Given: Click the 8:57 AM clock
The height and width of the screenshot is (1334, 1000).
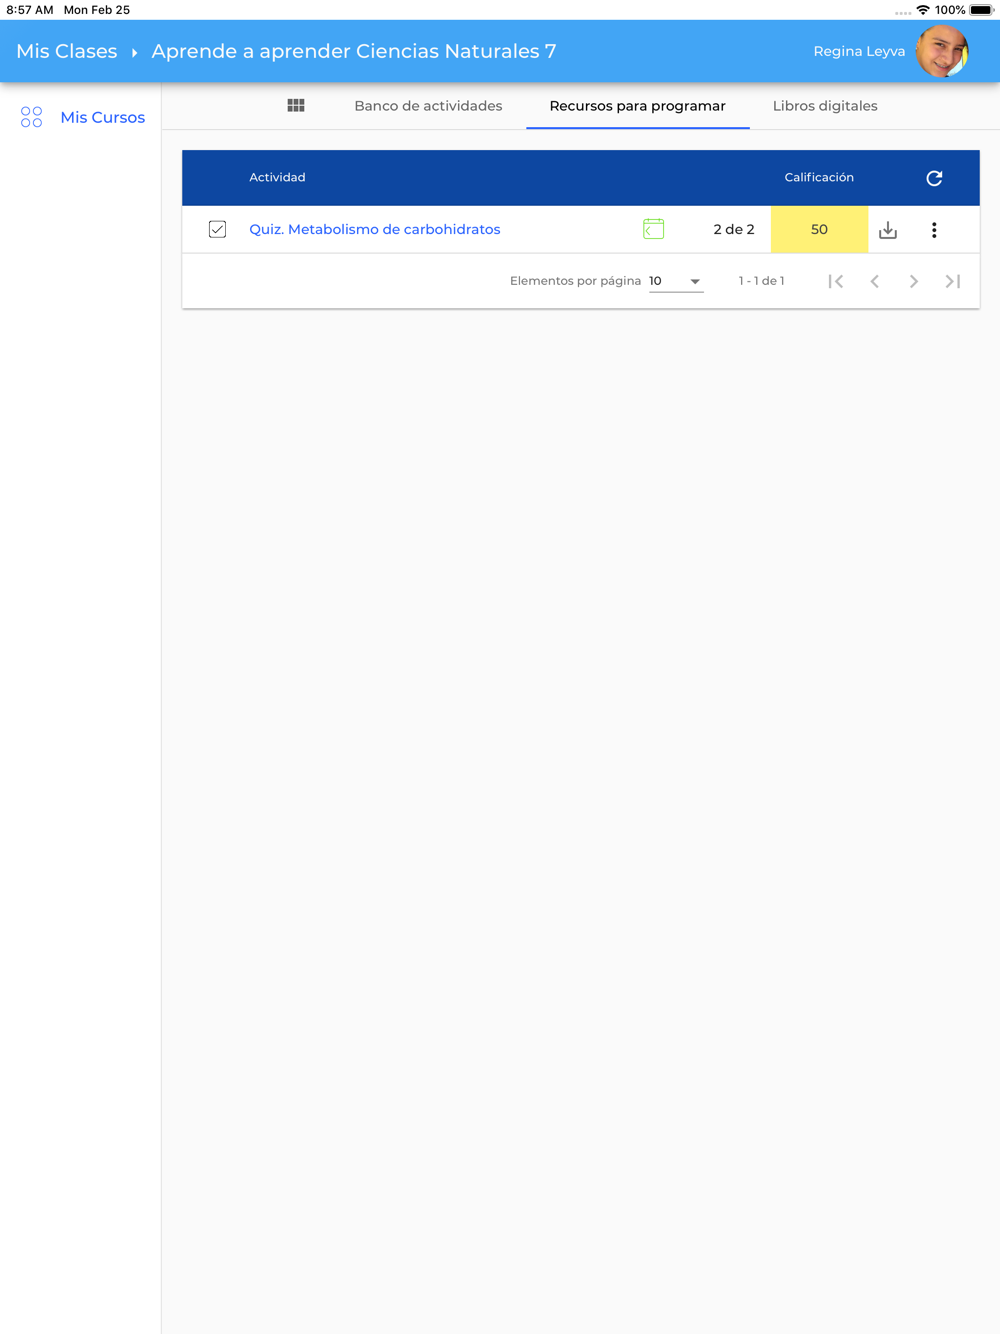Looking at the screenshot, I should [x=29, y=10].
